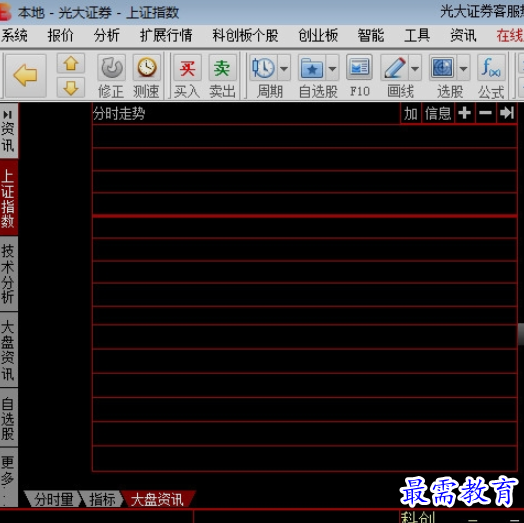Click the scrollbar handle at chart's right edge
The image size is (524, 523).
pos(521,334)
